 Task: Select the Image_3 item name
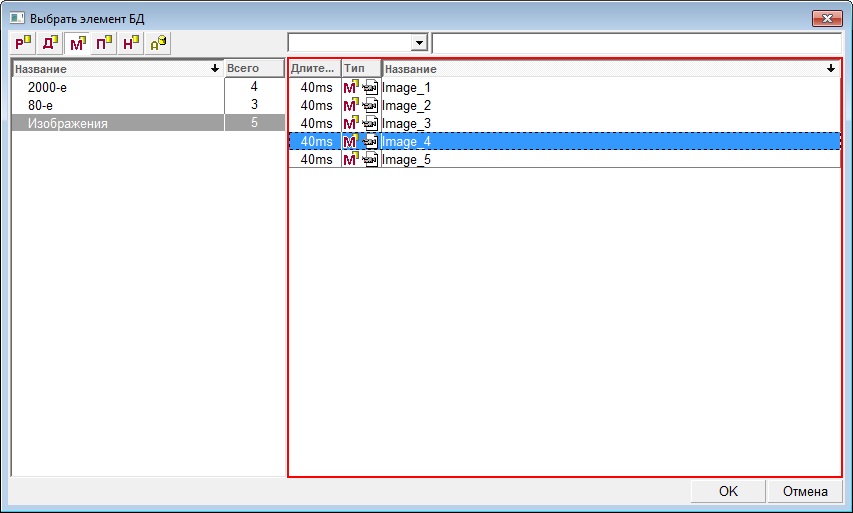click(x=406, y=123)
